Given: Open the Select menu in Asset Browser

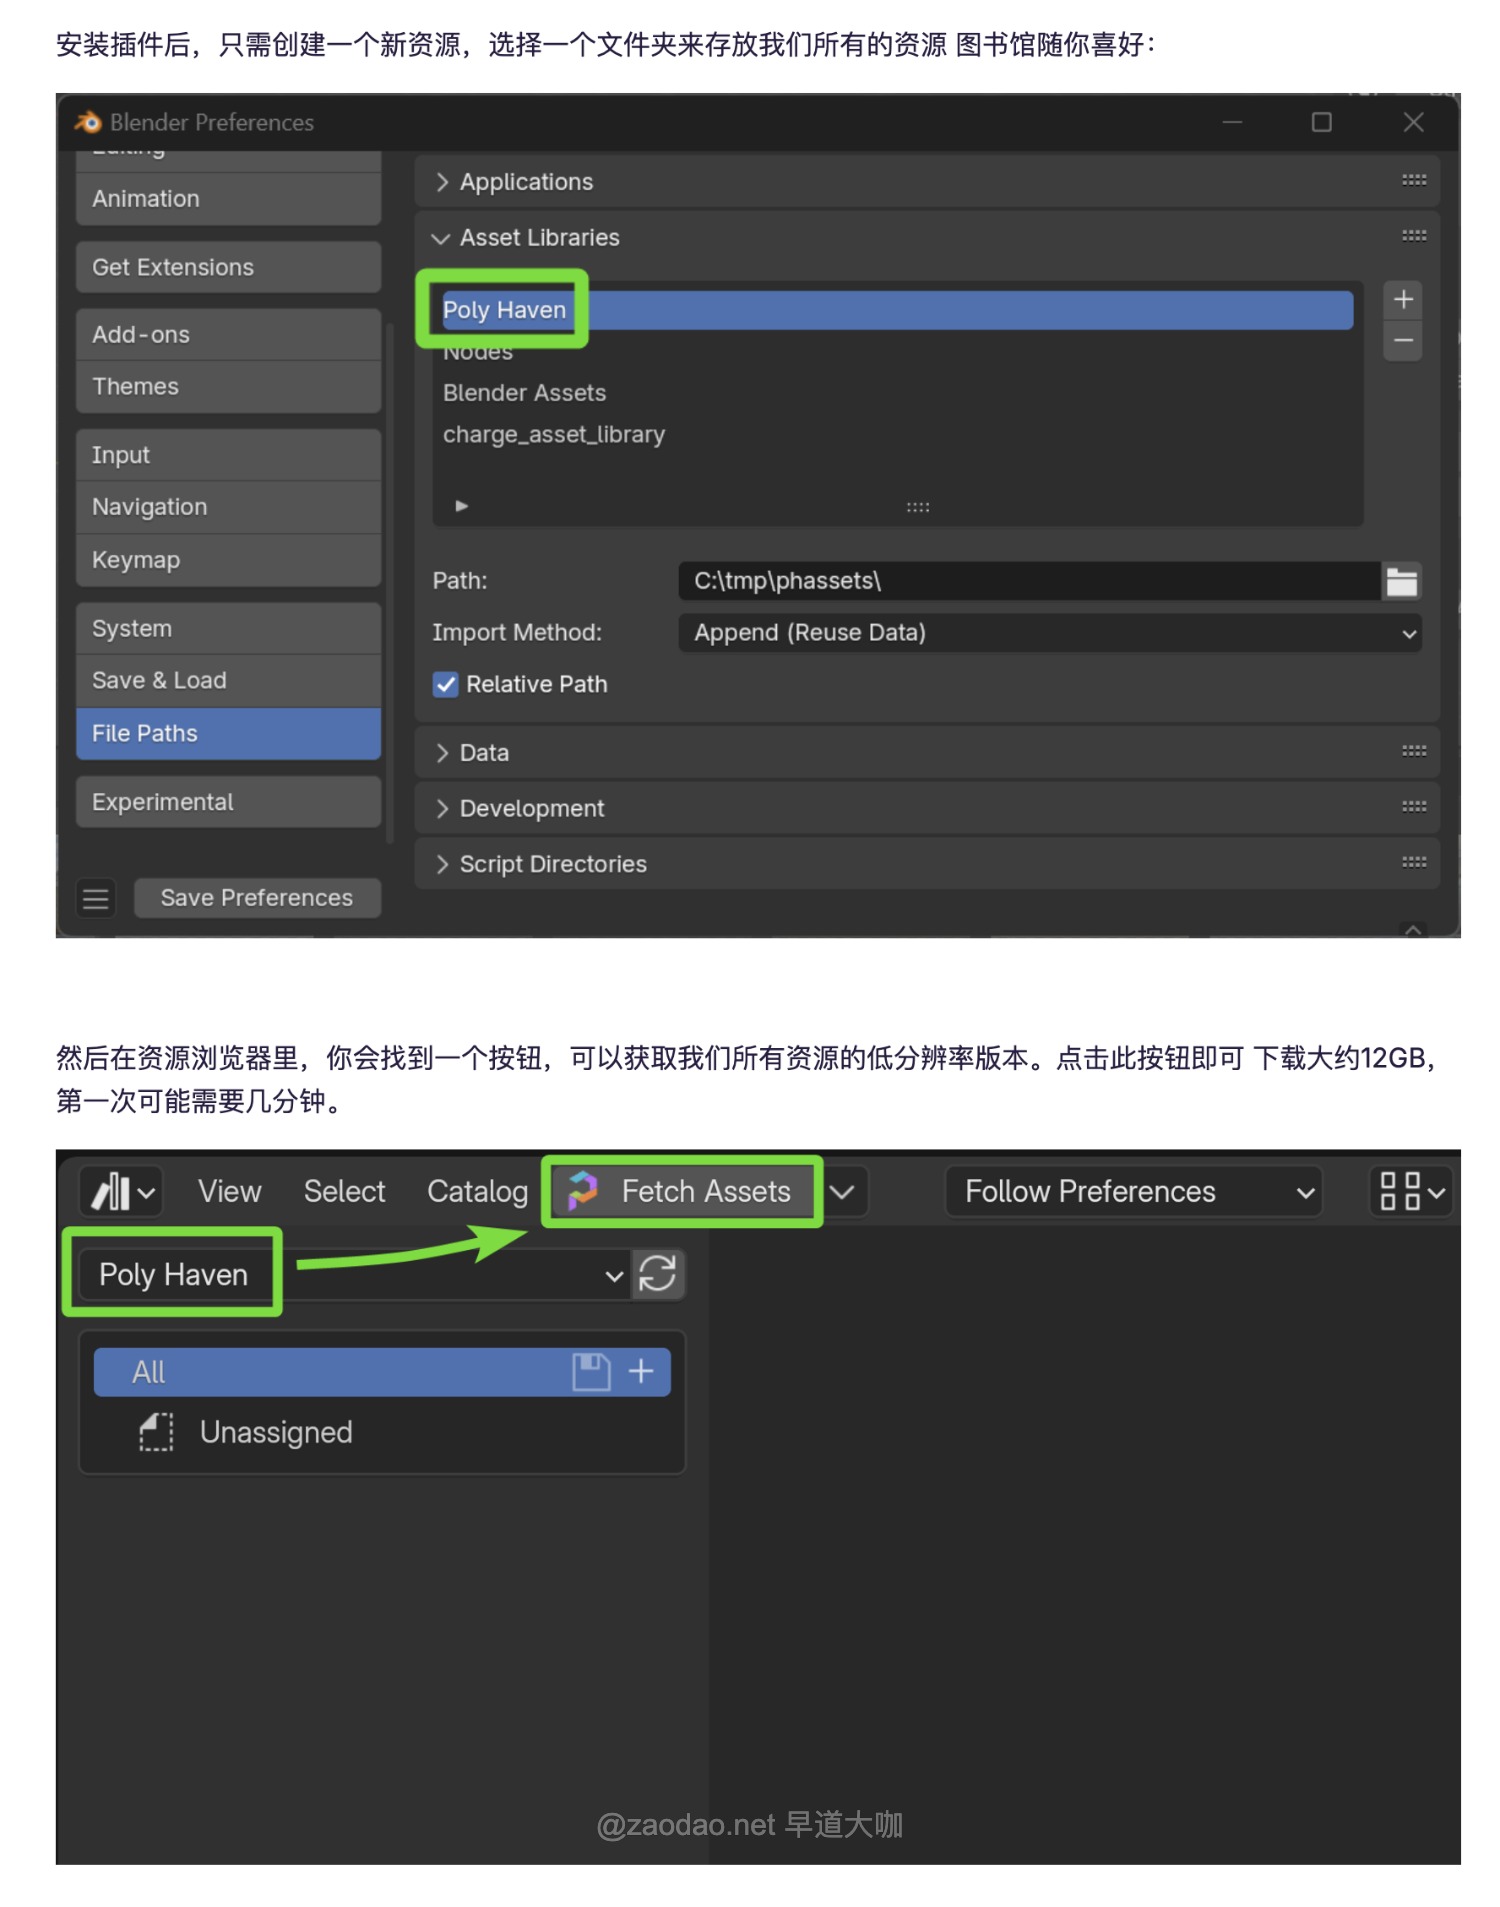Looking at the screenshot, I should click(344, 1192).
